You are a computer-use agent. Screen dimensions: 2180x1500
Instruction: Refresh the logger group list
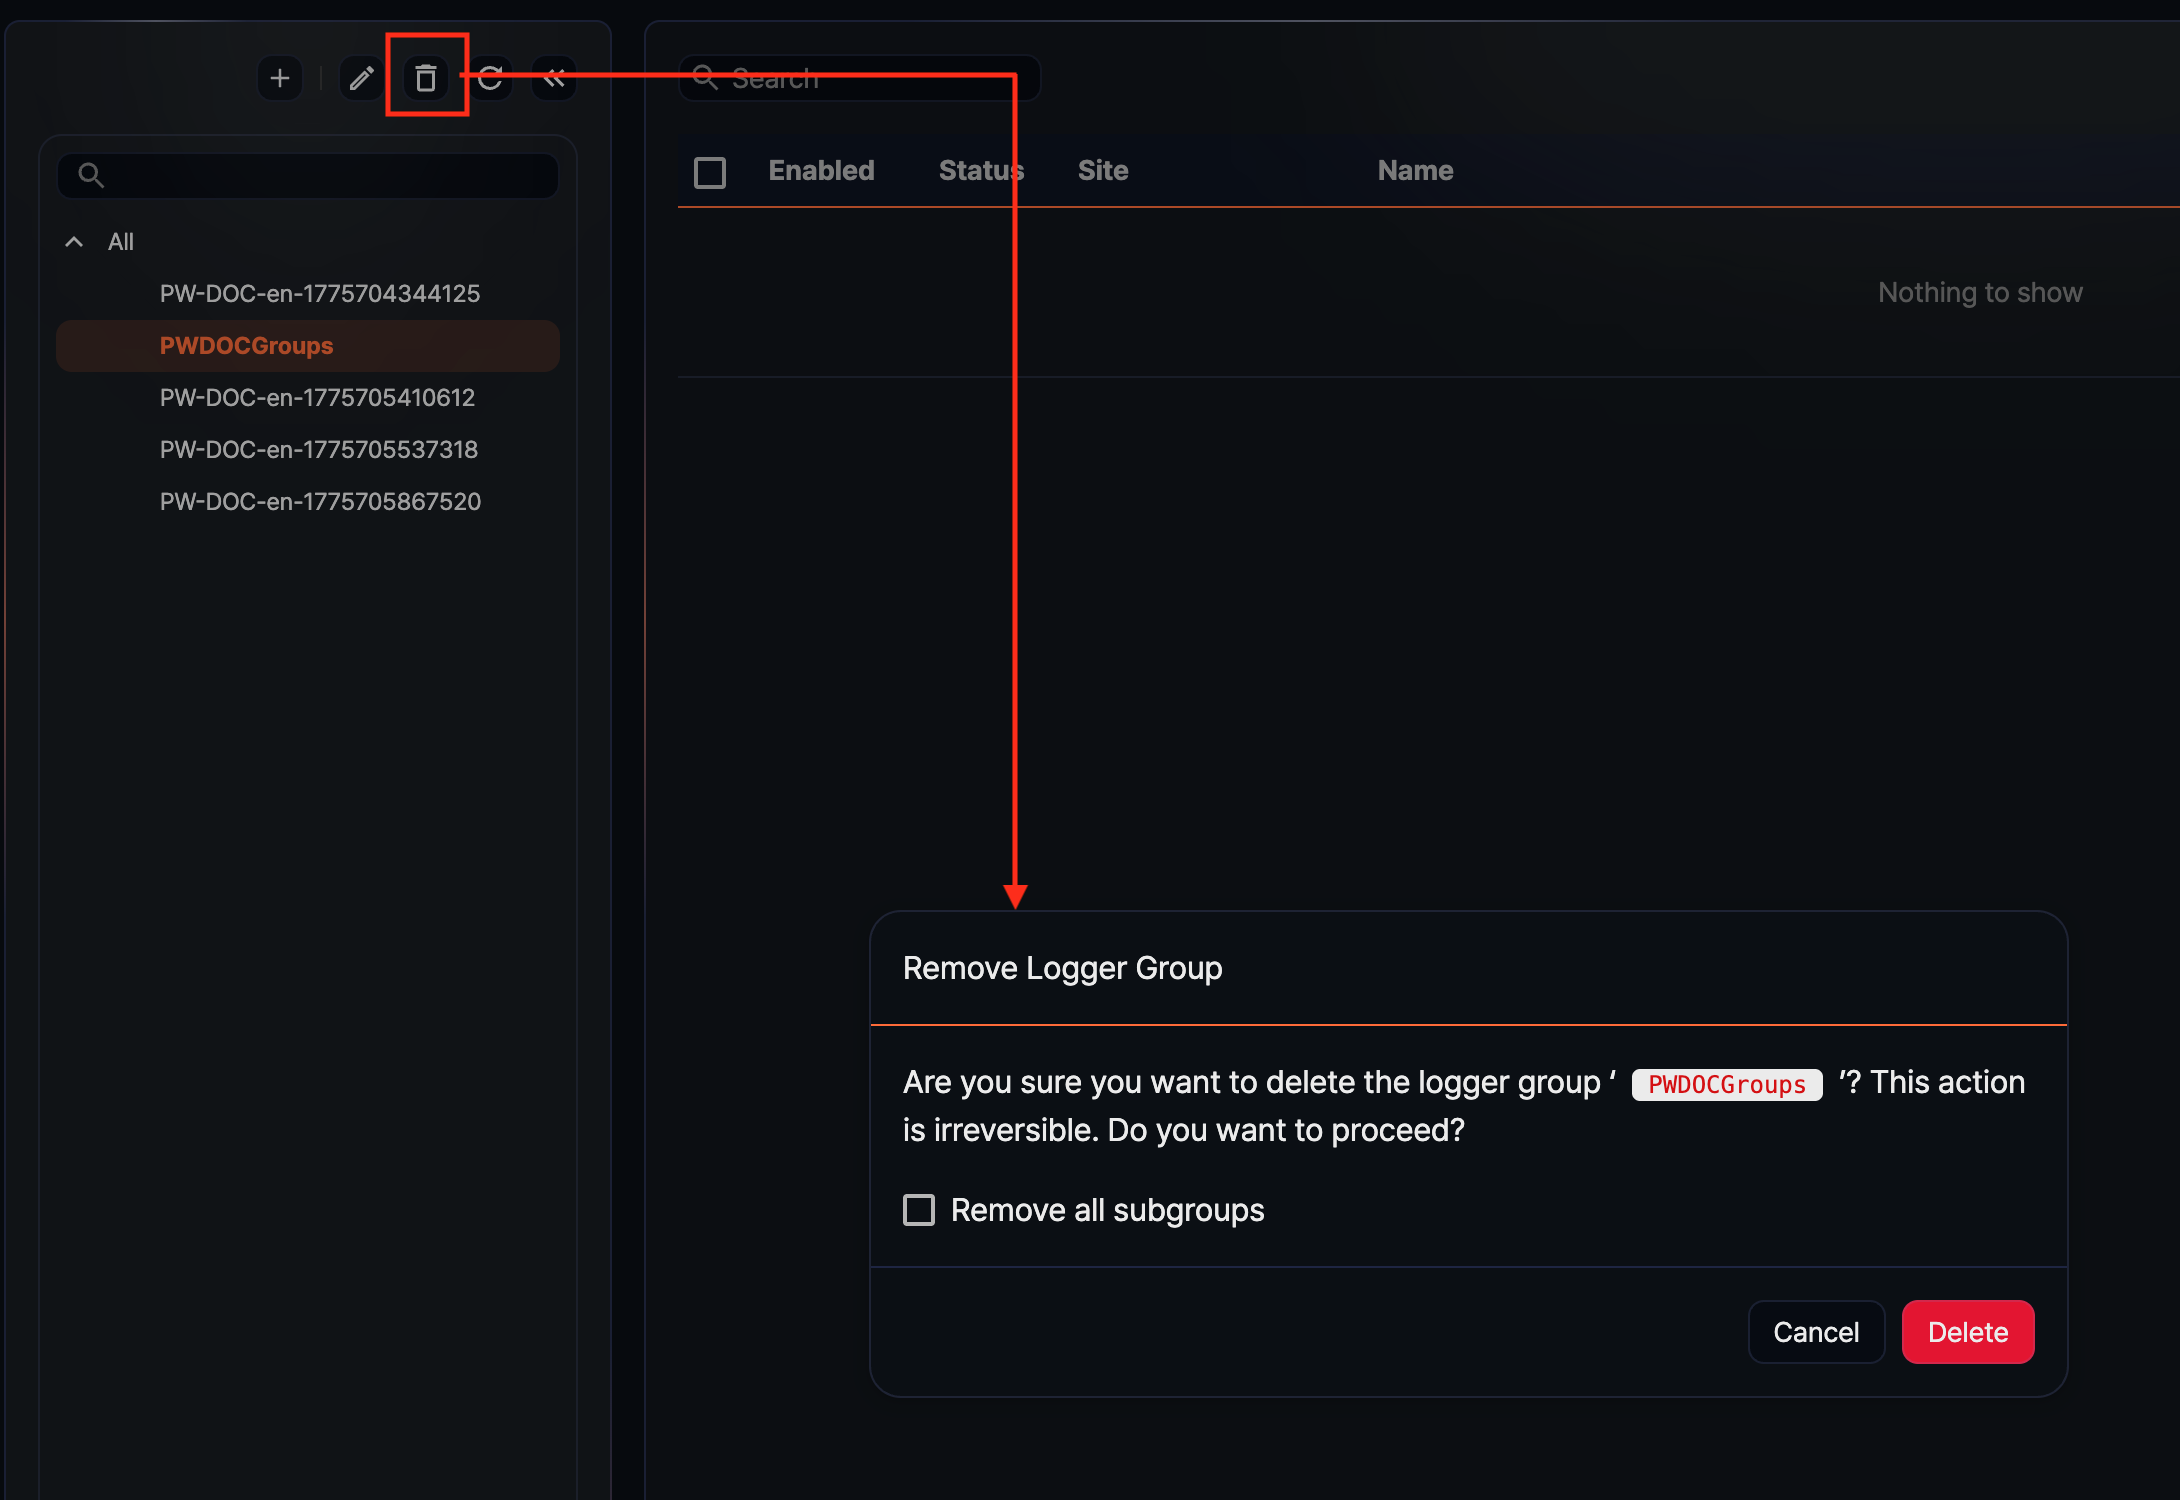[491, 78]
